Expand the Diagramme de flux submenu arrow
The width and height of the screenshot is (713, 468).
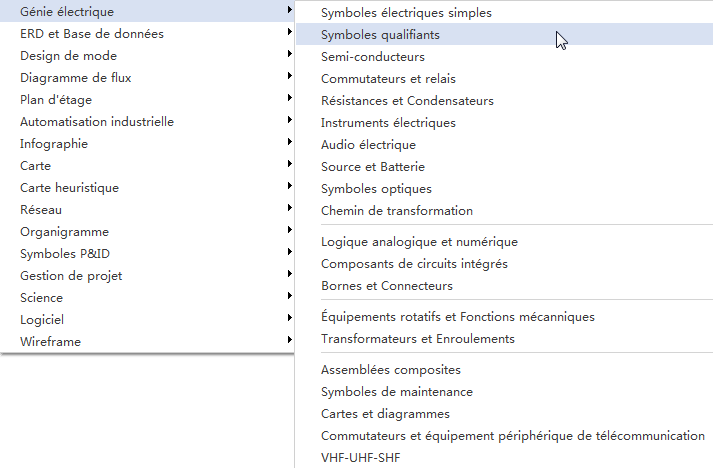(x=289, y=78)
